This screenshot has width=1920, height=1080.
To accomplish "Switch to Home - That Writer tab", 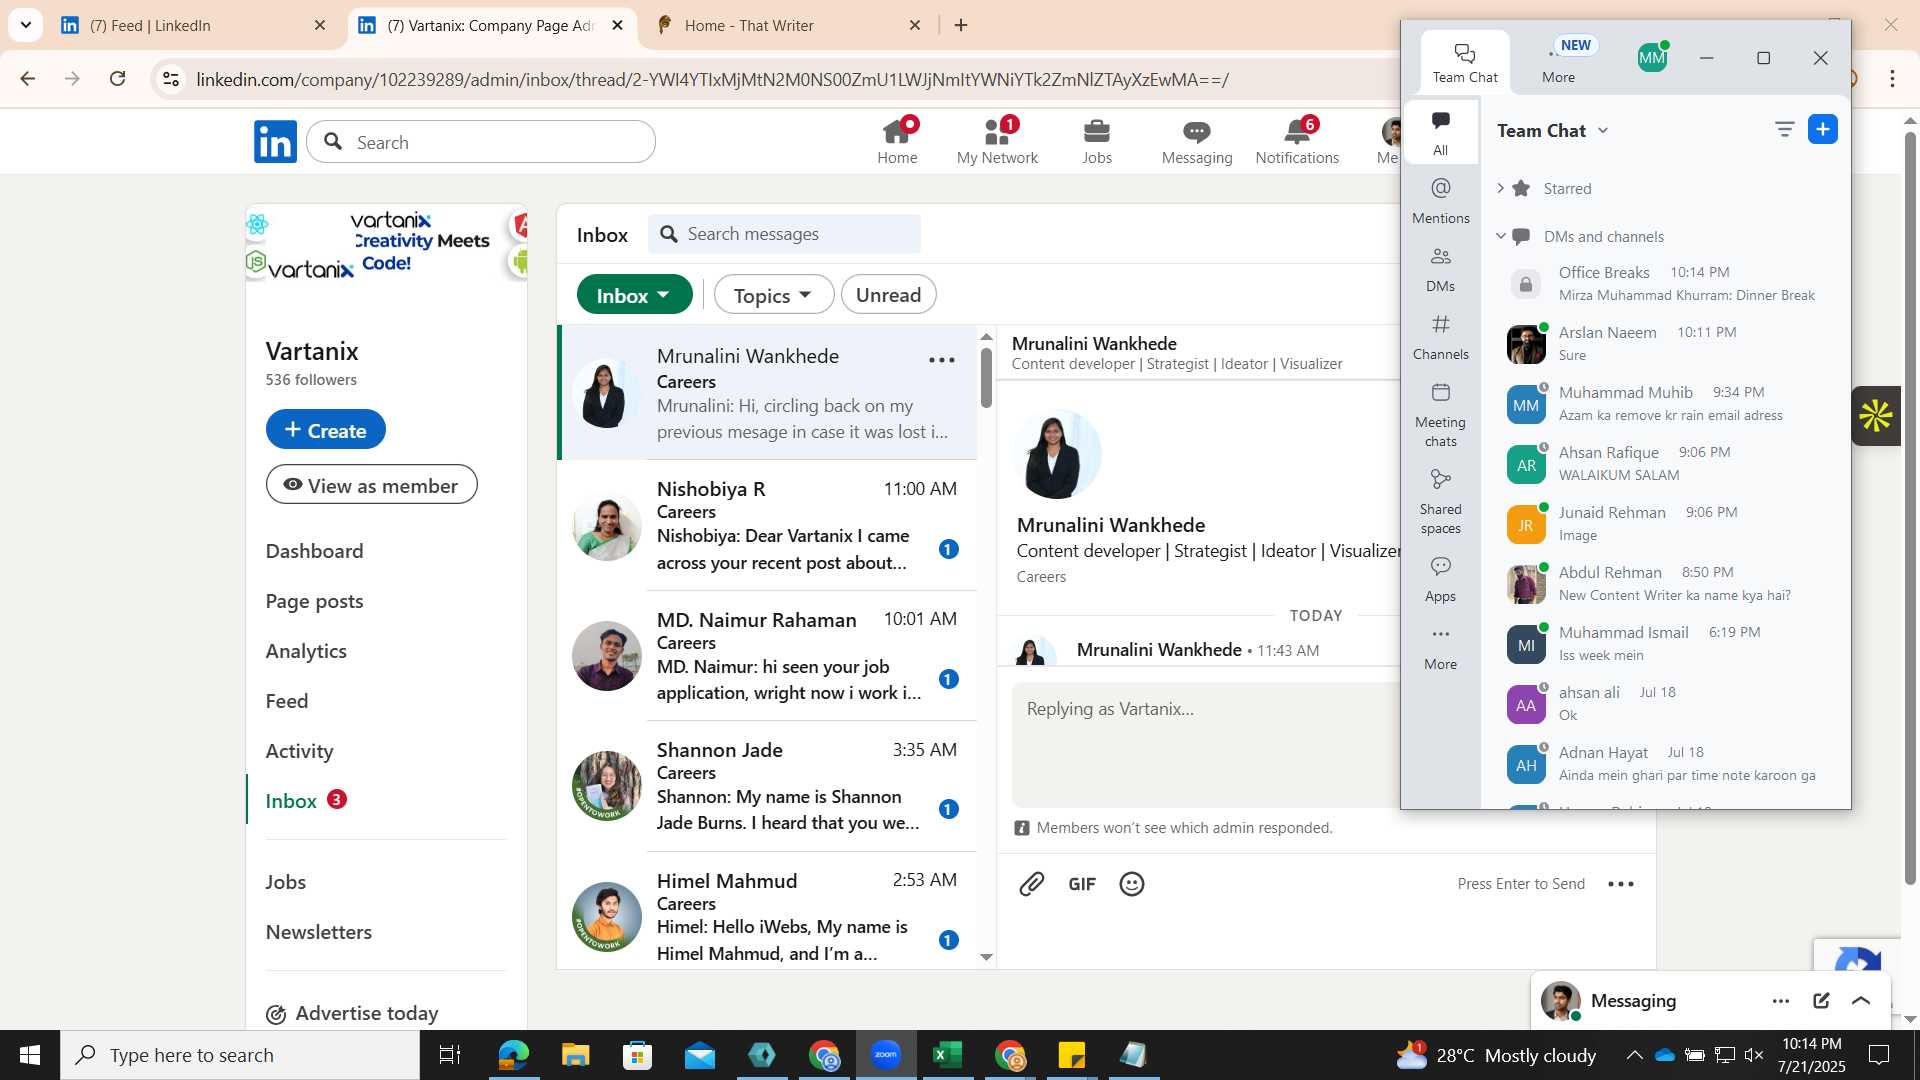I will point(789,26).
